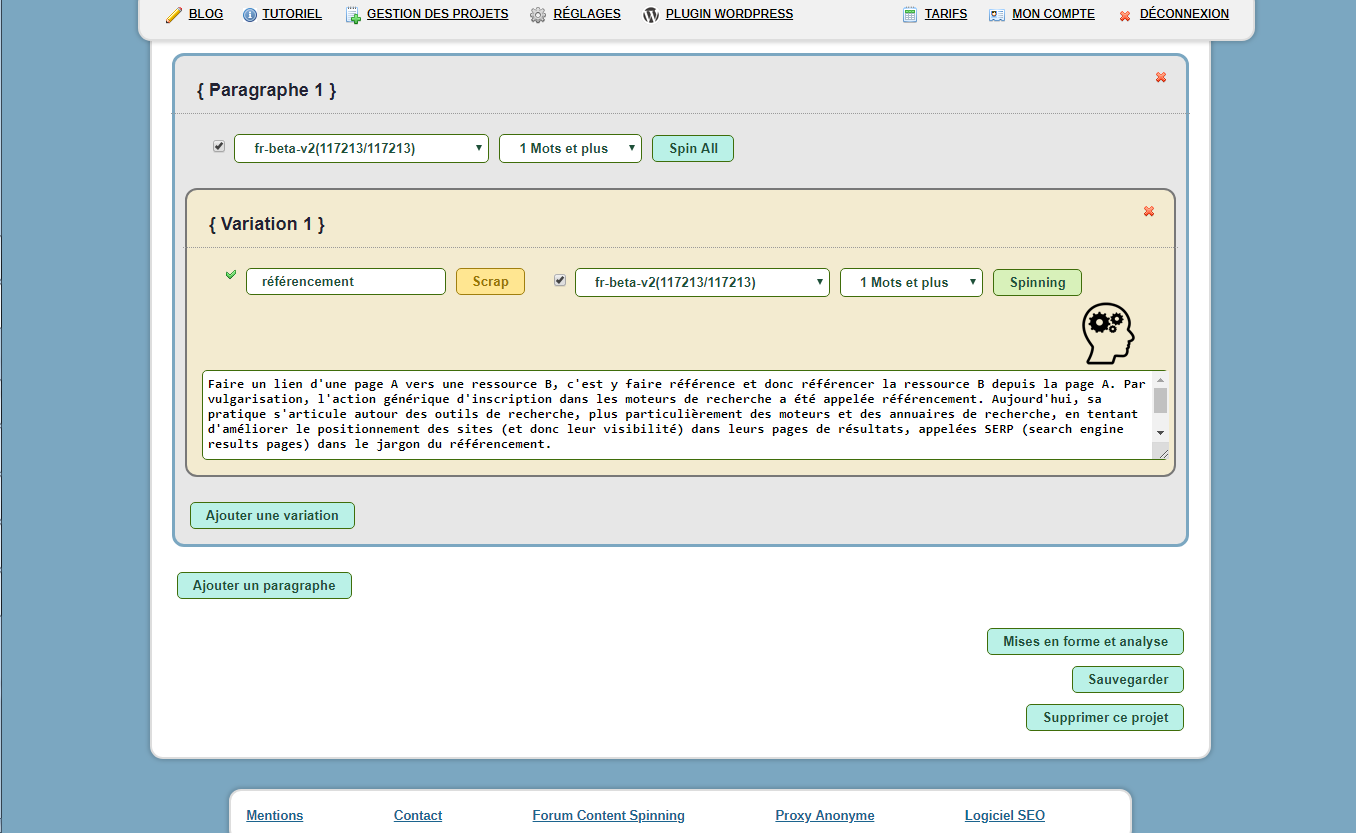
Task: Click the text area scrollbar up arrow
Action: tap(1160, 380)
